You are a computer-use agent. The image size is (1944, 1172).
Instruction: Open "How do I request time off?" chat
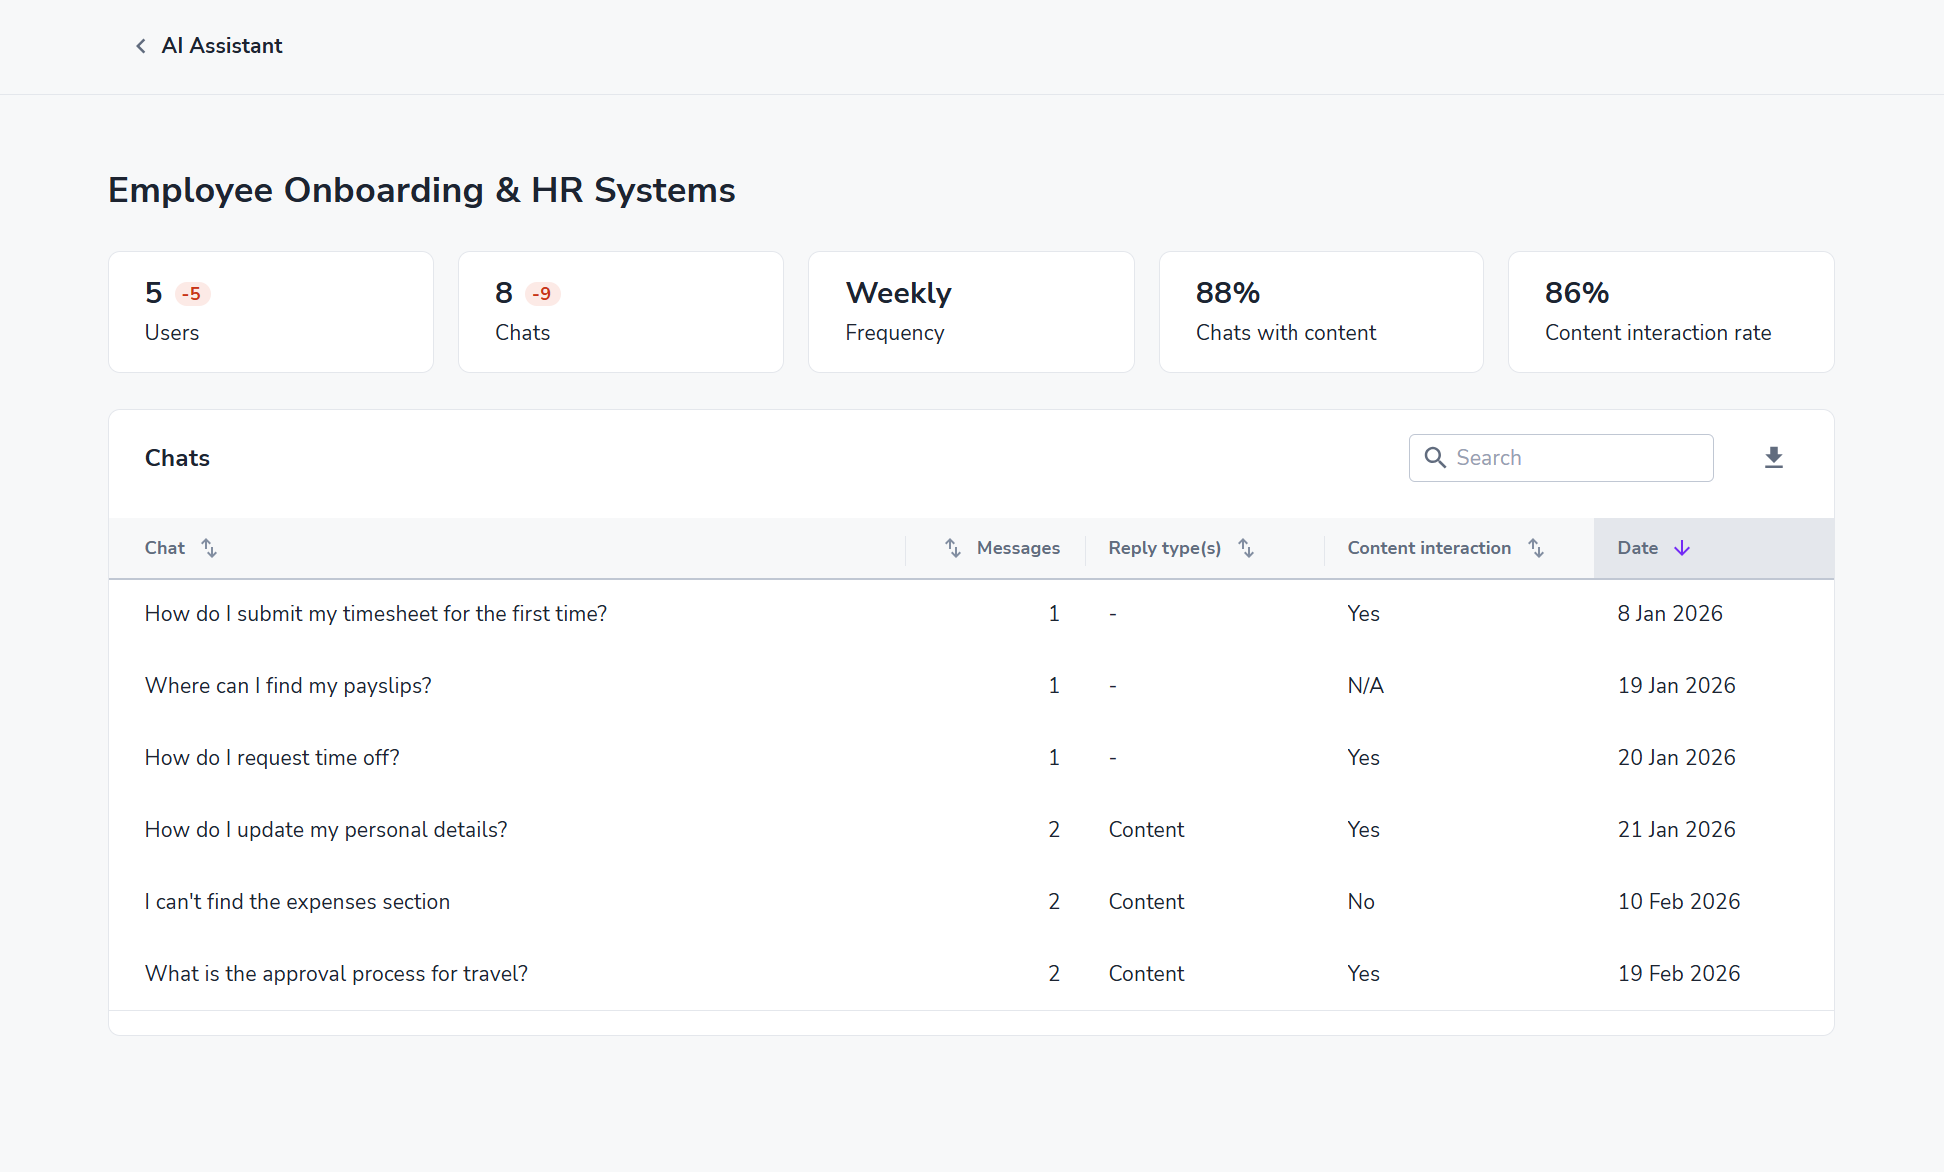coord(272,758)
